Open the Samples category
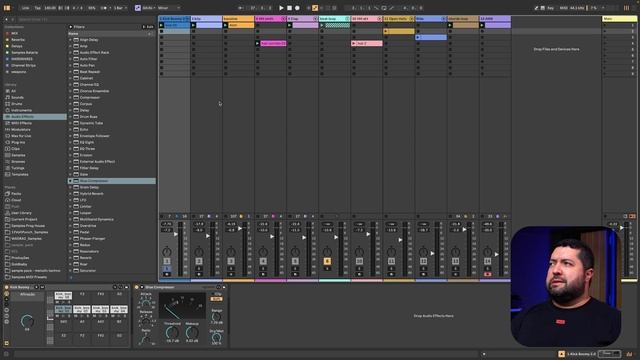This screenshot has height=360, width=640. (18, 155)
